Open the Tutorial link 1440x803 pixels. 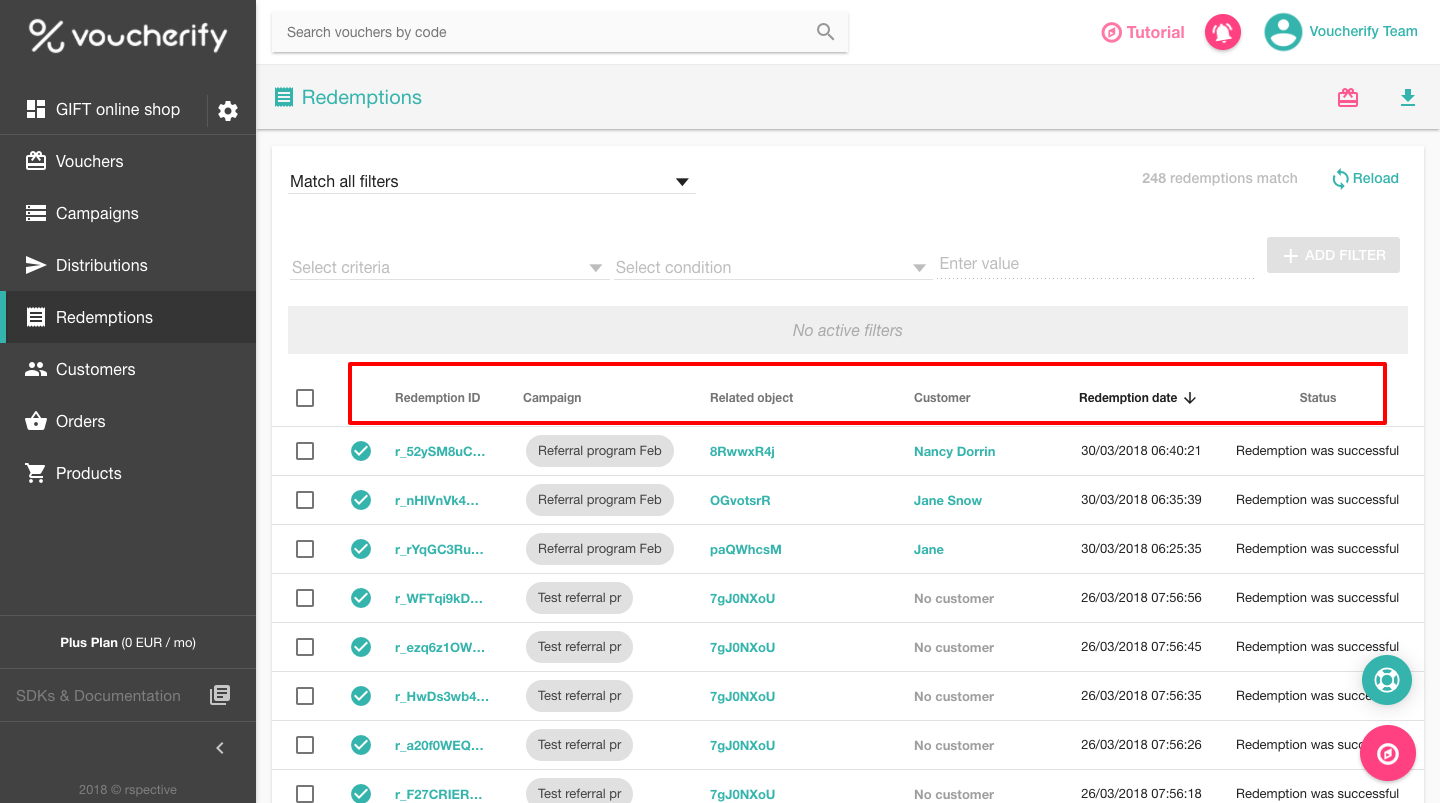[1143, 32]
